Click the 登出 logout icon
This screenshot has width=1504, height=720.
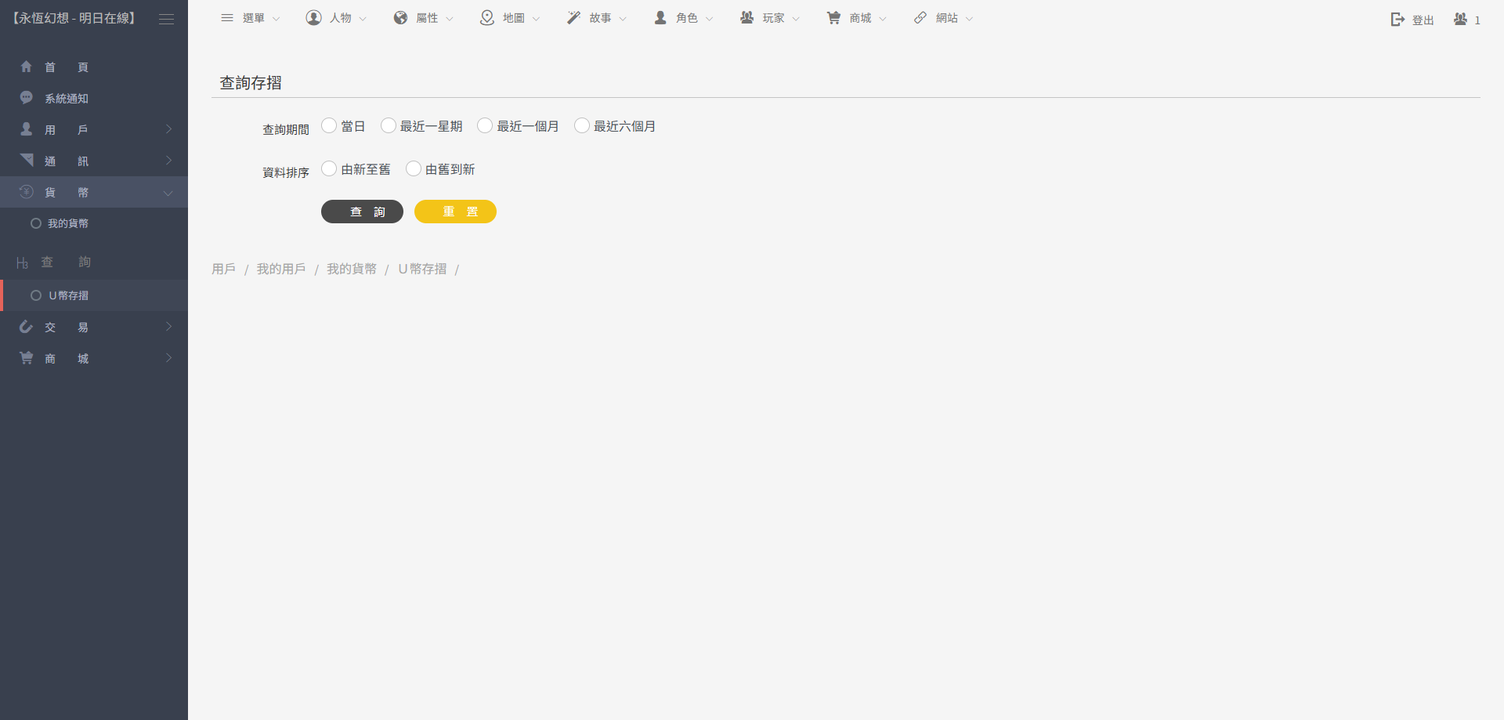pyautogui.click(x=1398, y=19)
